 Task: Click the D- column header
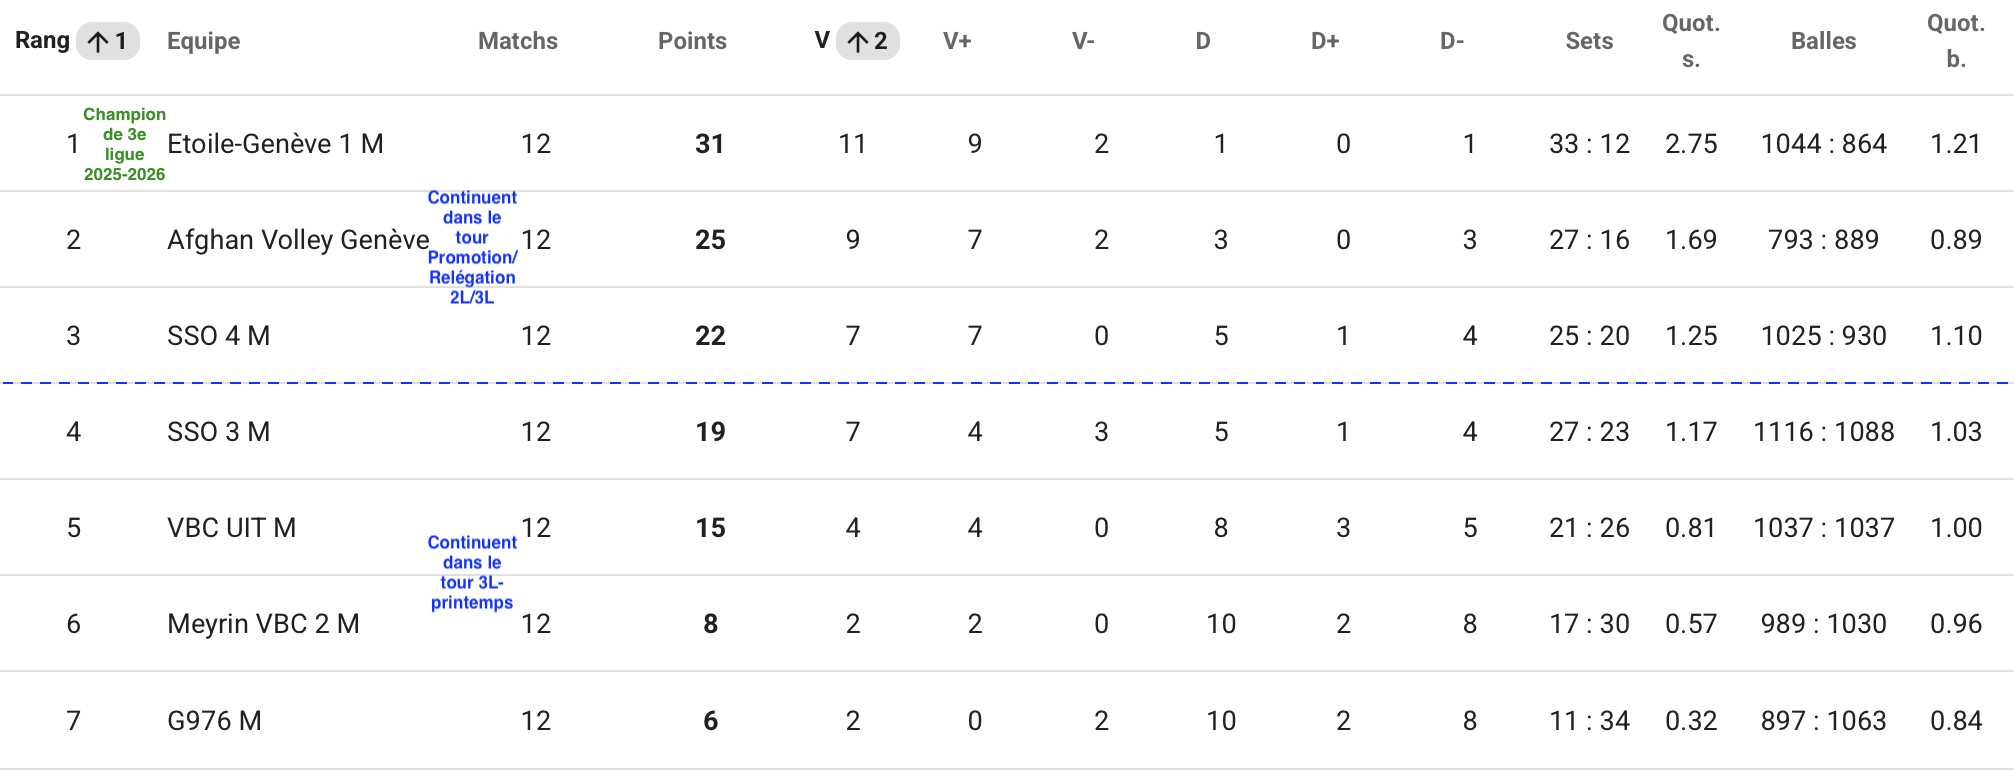click(1452, 41)
